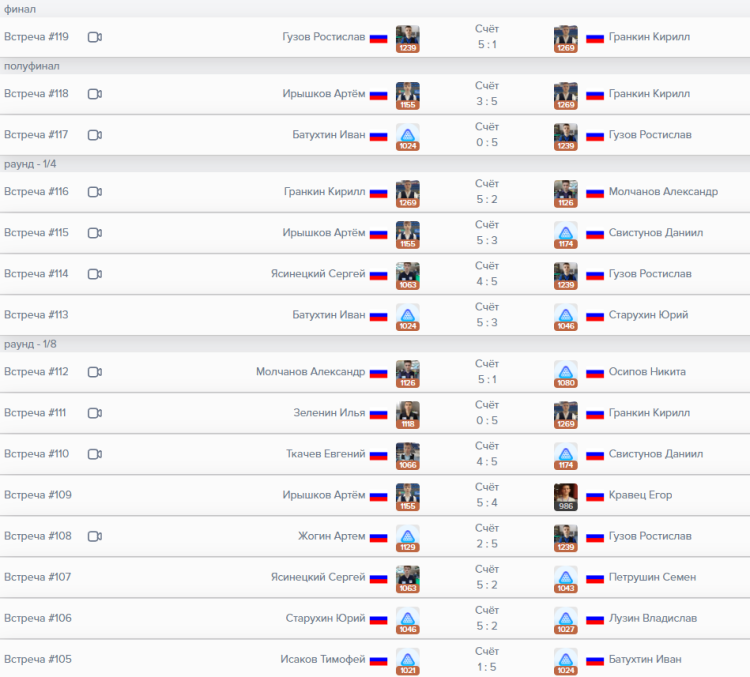Click the camera icon for Встреча #108
Screen dimensions: 750x677
pyautogui.click(x=95, y=536)
